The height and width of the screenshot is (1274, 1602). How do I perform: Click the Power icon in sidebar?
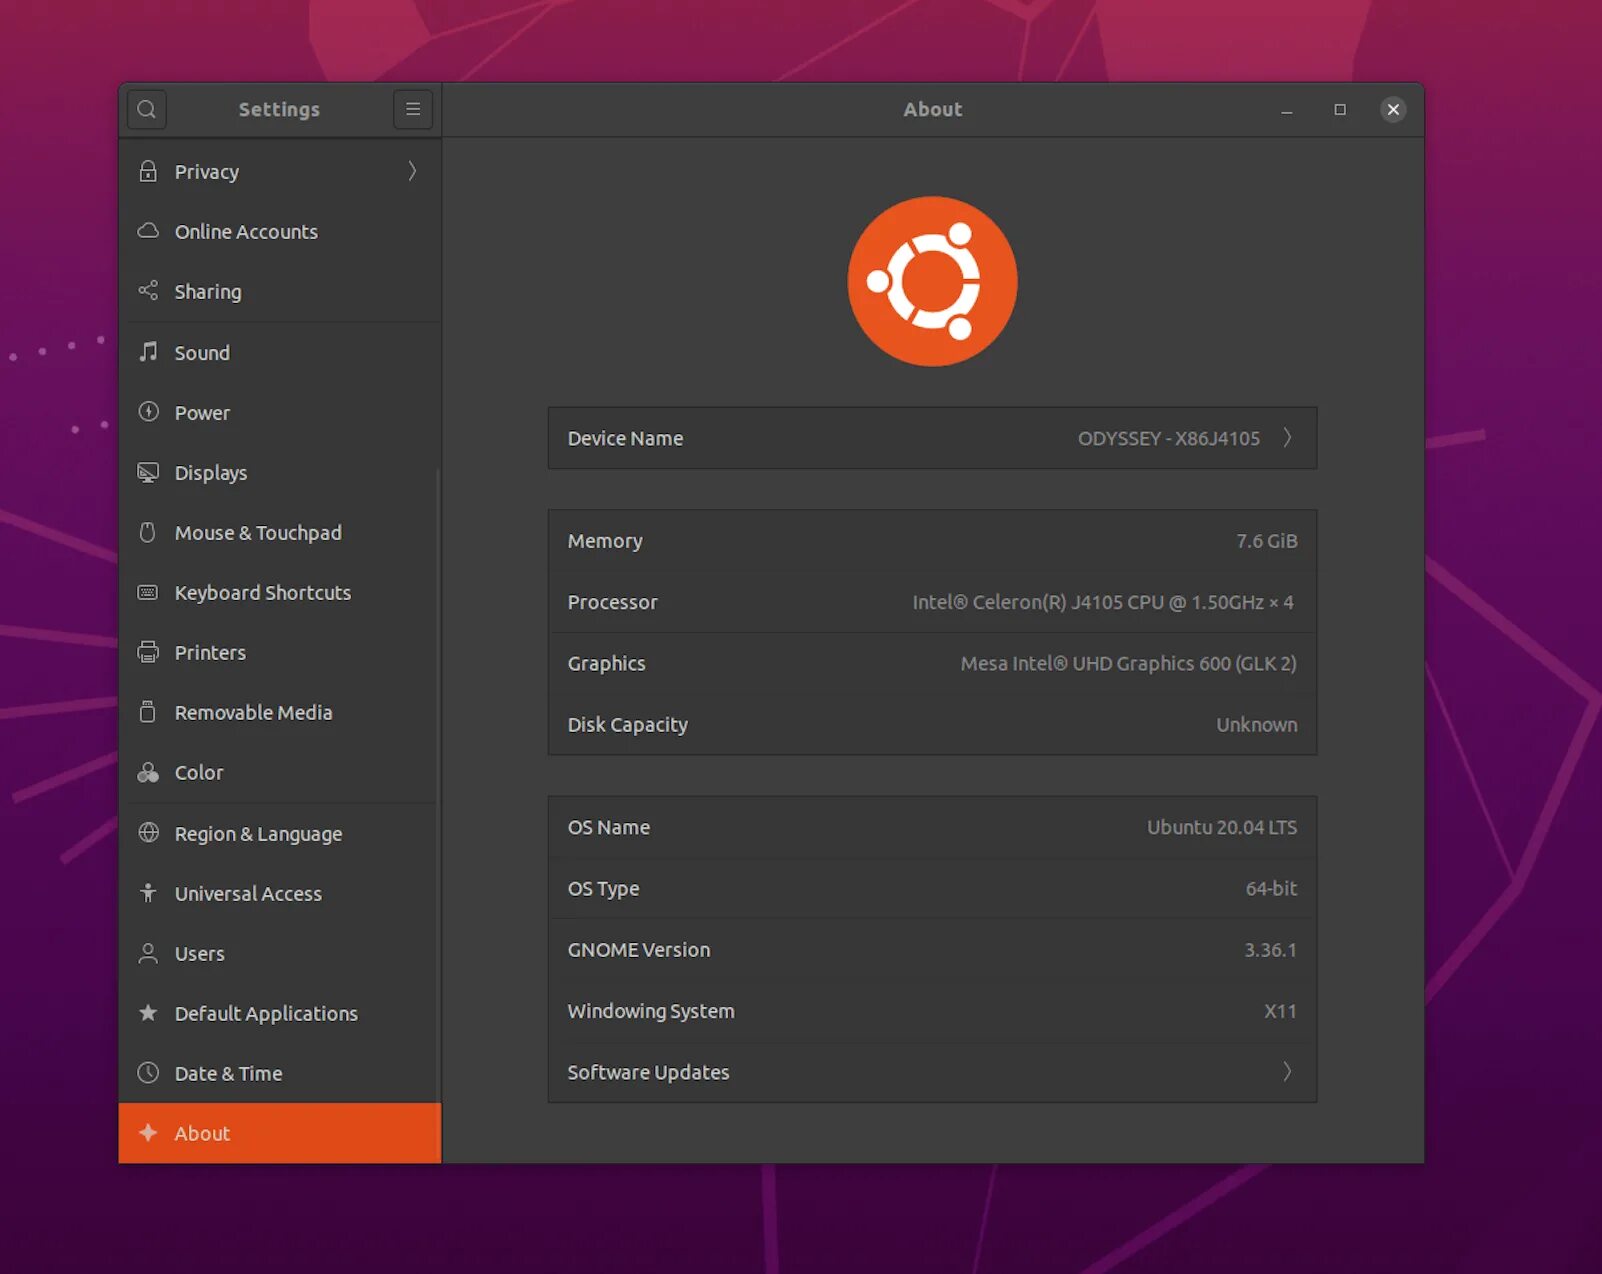tap(148, 412)
